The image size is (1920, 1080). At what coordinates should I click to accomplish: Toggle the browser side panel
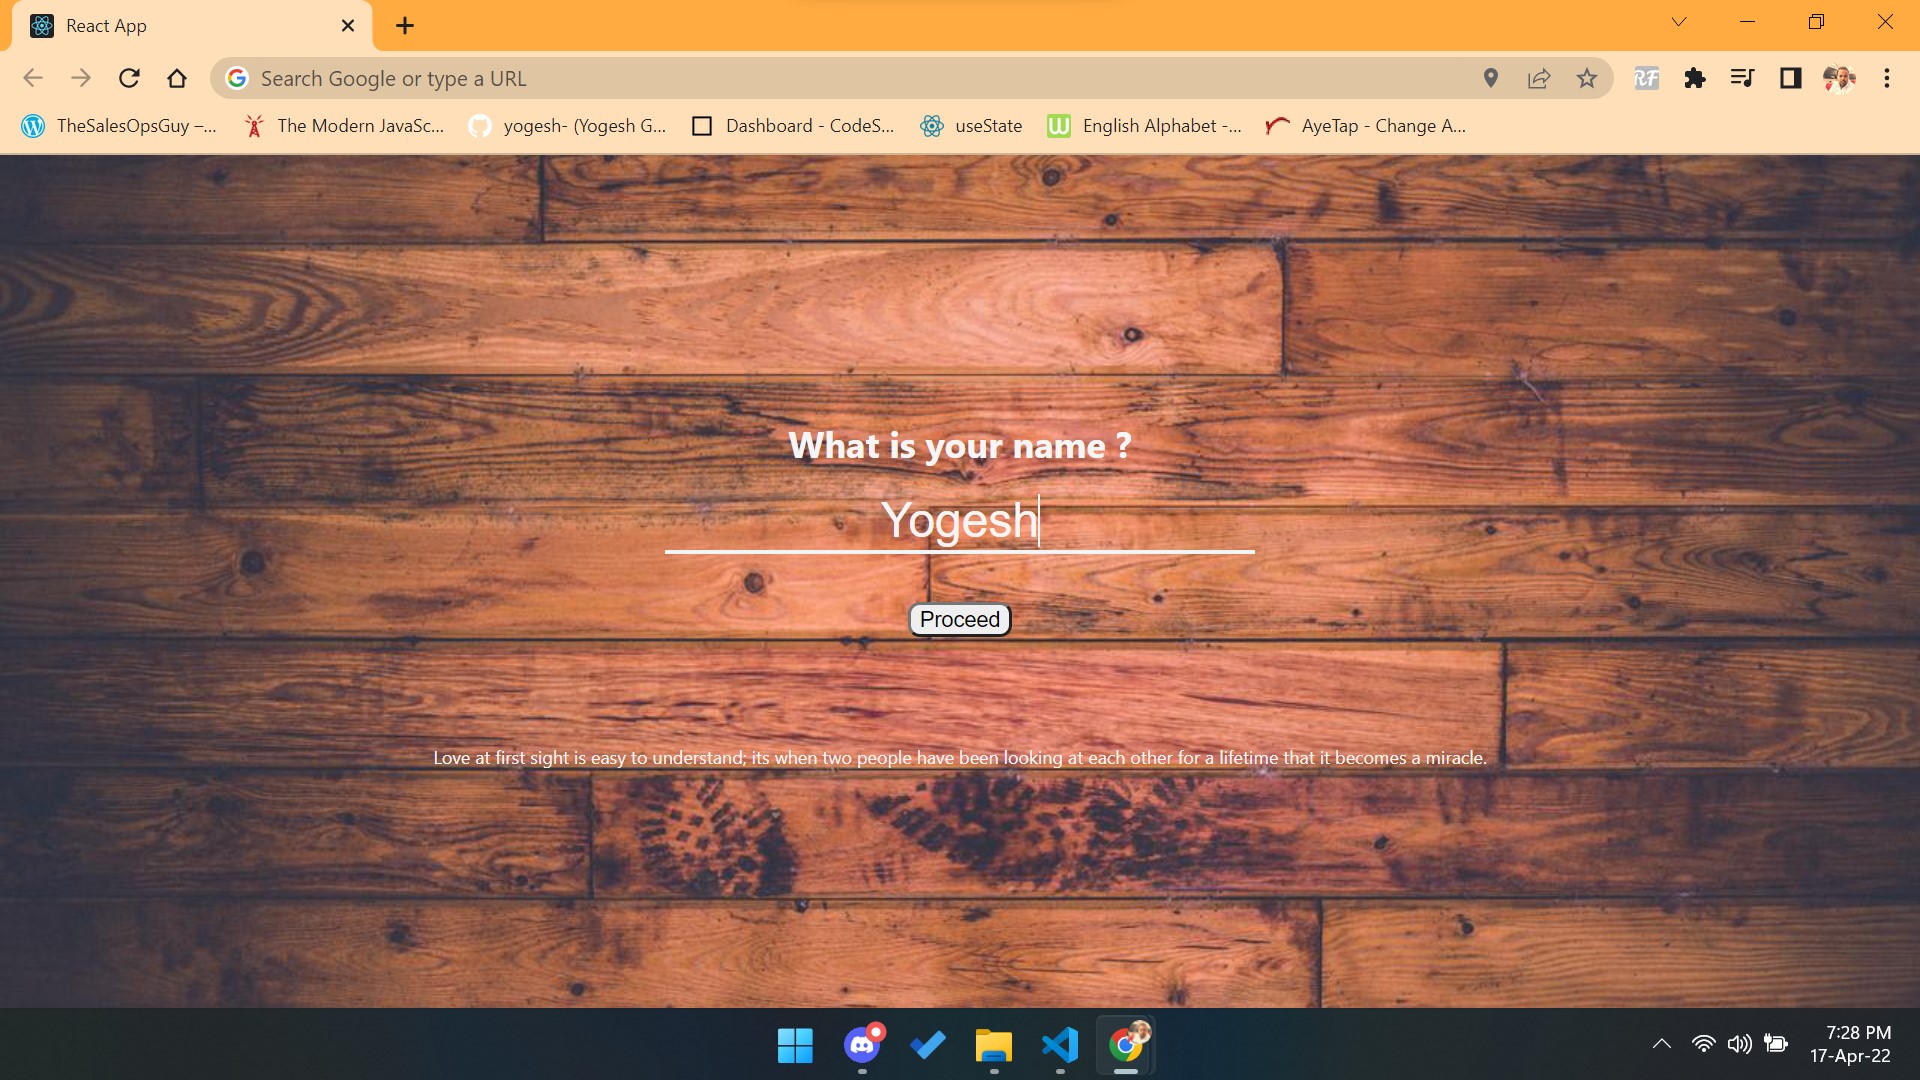tap(1790, 78)
